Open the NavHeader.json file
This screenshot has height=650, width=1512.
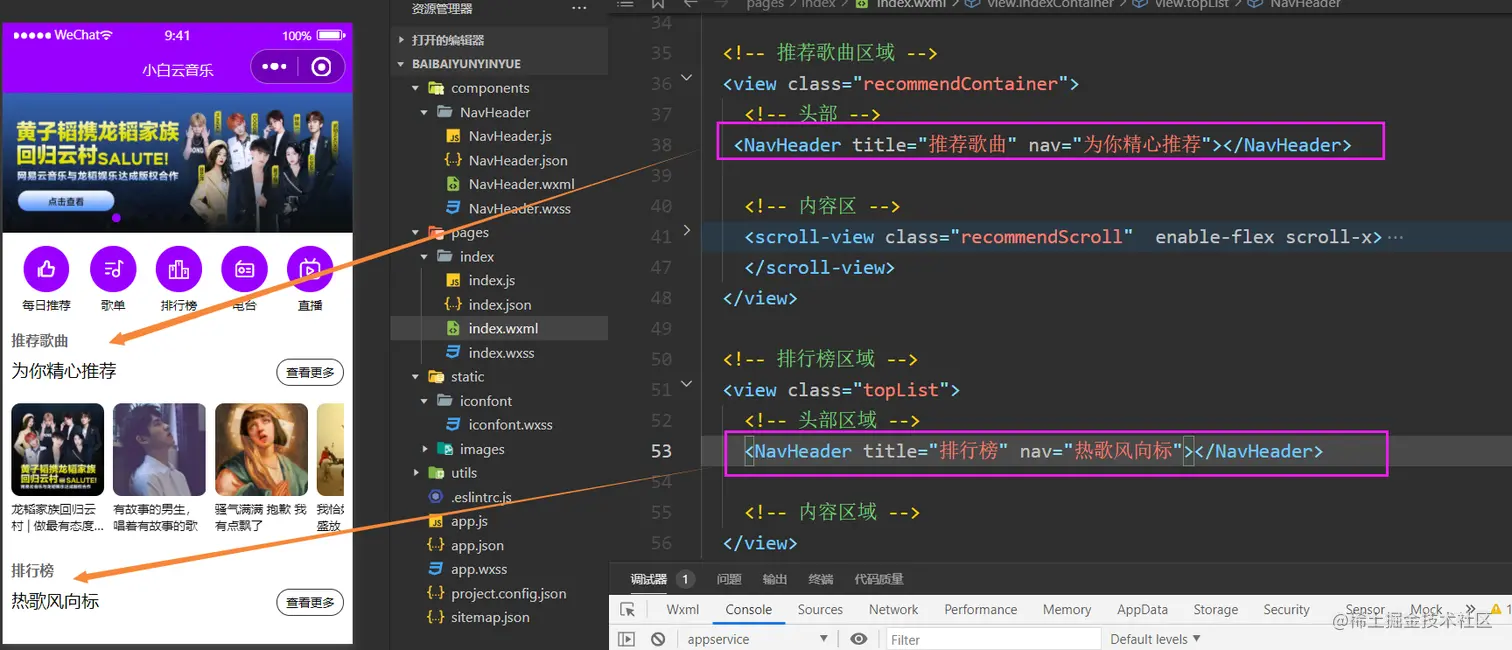pos(499,160)
